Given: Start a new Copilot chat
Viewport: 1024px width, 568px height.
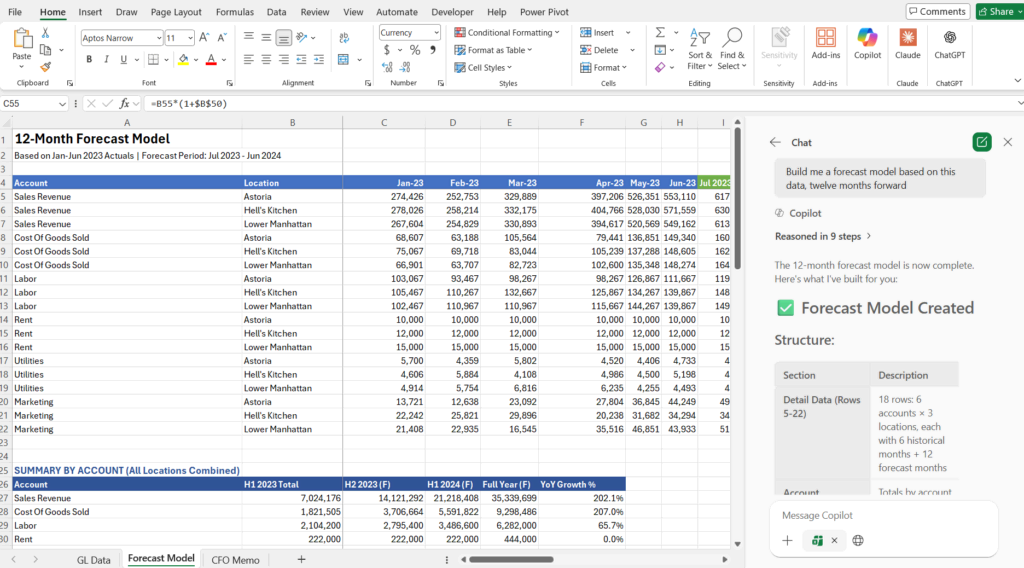Looking at the screenshot, I should pyautogui.click(x=982, y=142).
